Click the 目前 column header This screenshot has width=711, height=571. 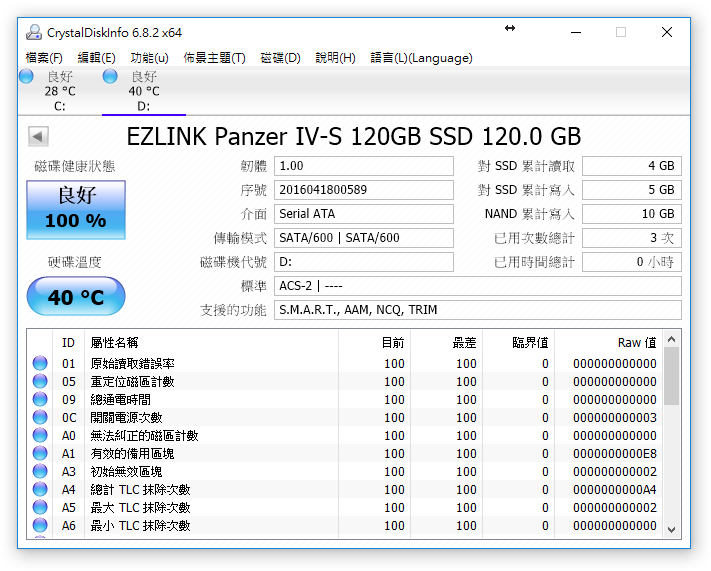375,342
